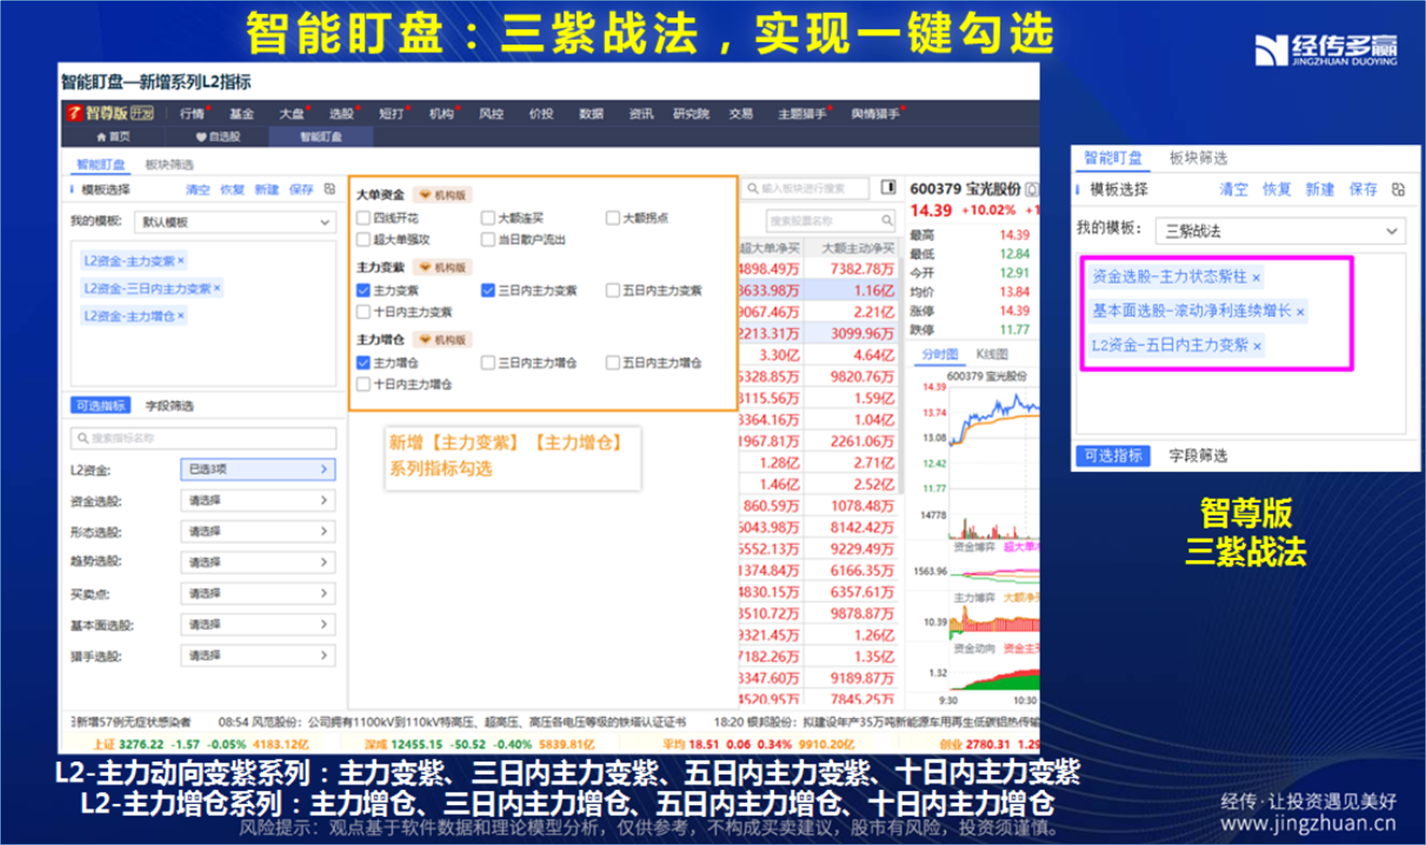Expand the 资金选股 selector
This screenshot has height=845, width=1426.
(258, 500)
